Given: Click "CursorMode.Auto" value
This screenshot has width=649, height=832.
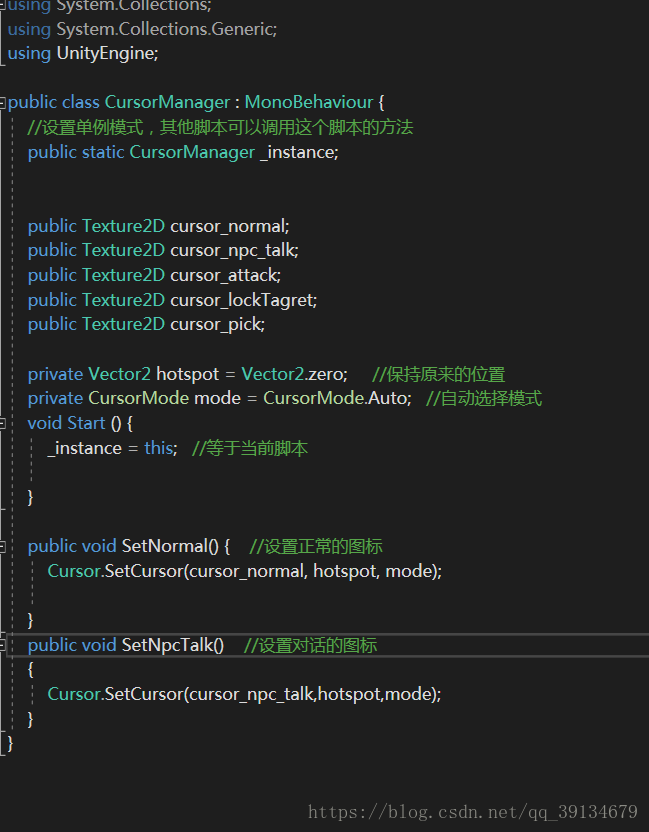Looking at the screenshot, I should coord(335,398).
